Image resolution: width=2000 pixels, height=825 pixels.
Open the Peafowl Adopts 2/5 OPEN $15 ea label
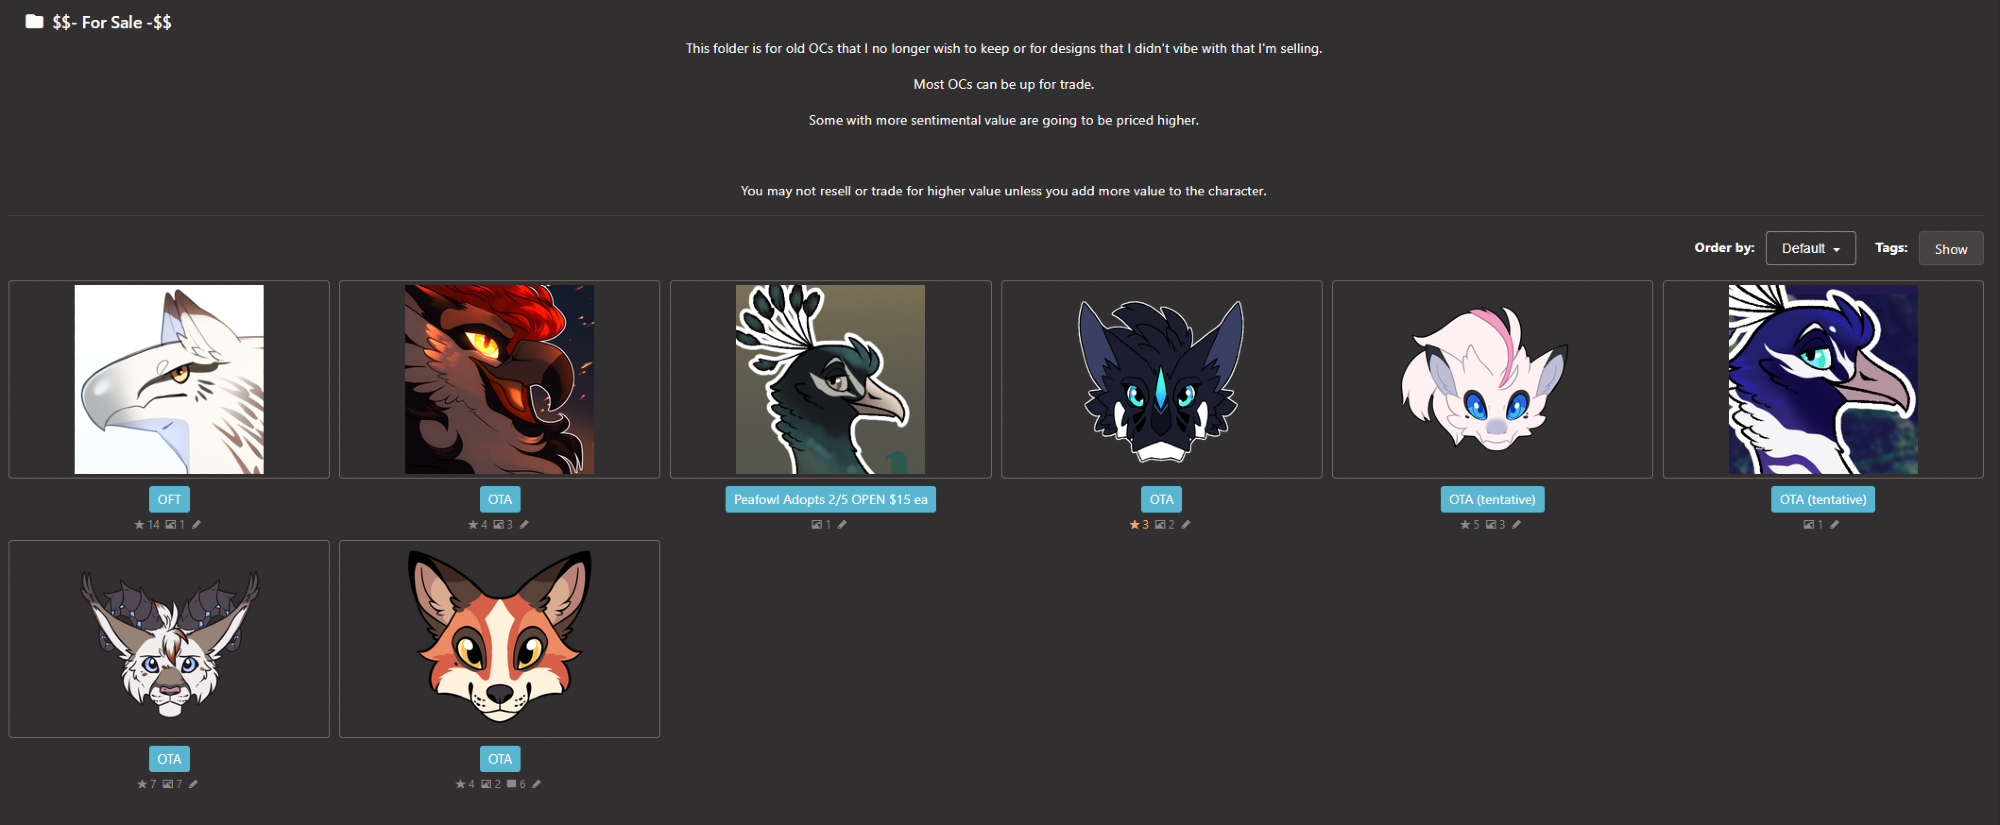click(830, 499)
